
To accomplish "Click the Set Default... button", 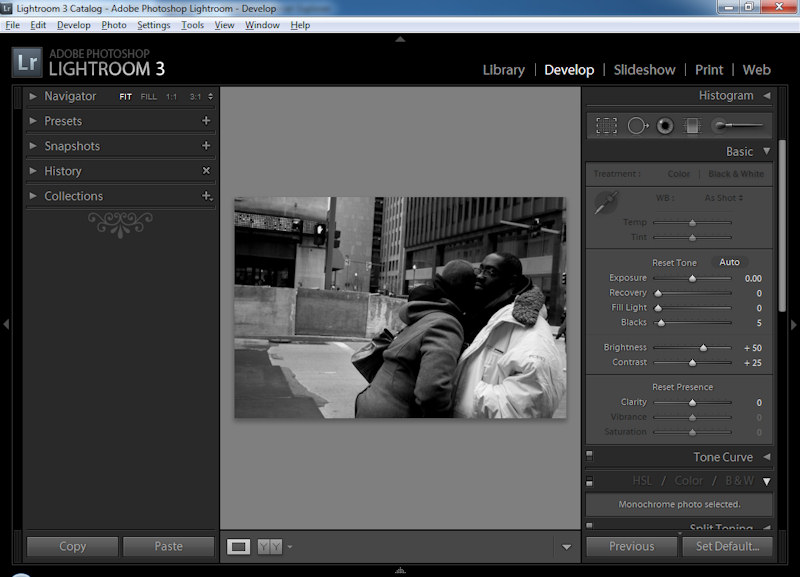I will pos(728,546).
